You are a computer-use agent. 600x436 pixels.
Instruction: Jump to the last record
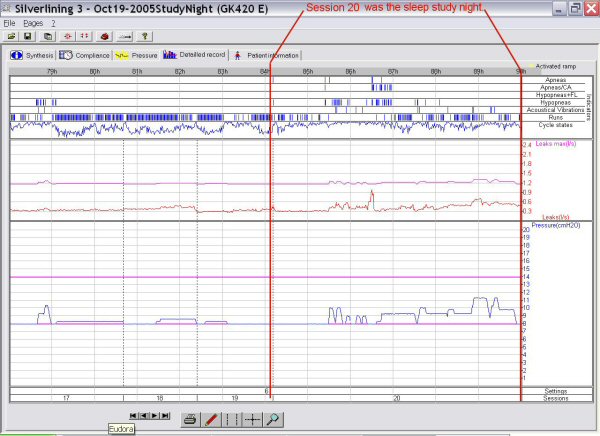165,415
